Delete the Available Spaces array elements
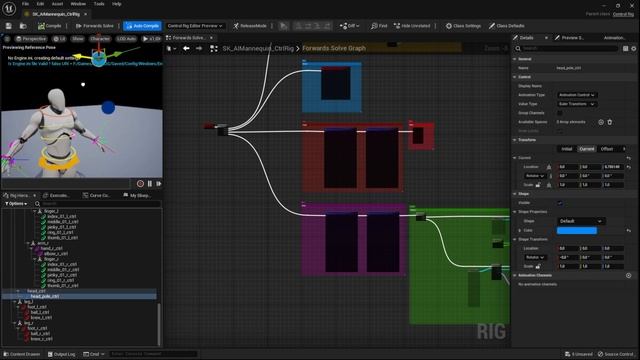Viewport: 640px width, 360px height. [609, 122]
